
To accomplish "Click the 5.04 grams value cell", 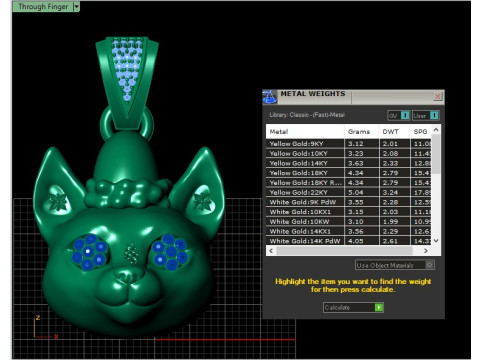I will tap(361, 192).
